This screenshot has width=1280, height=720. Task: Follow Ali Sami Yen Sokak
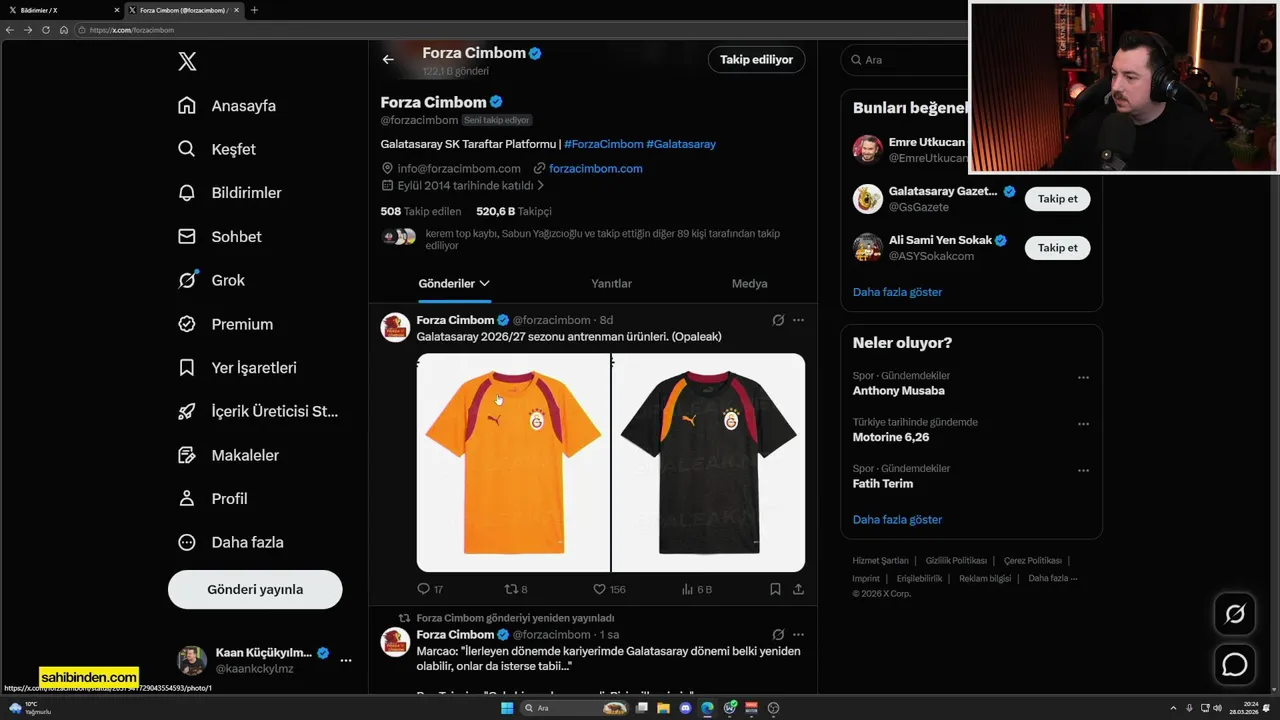[x=1057, y=248]
